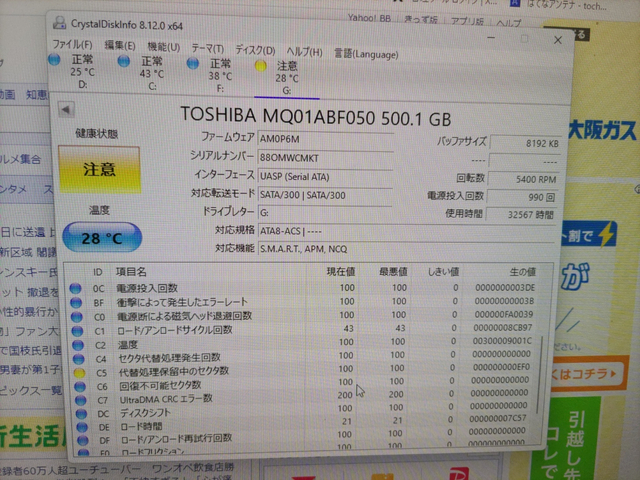Click the serial number field 88OMWCMKT
Image resolution: width=640 pixels, height=480 pixels.
coord(325,158)
